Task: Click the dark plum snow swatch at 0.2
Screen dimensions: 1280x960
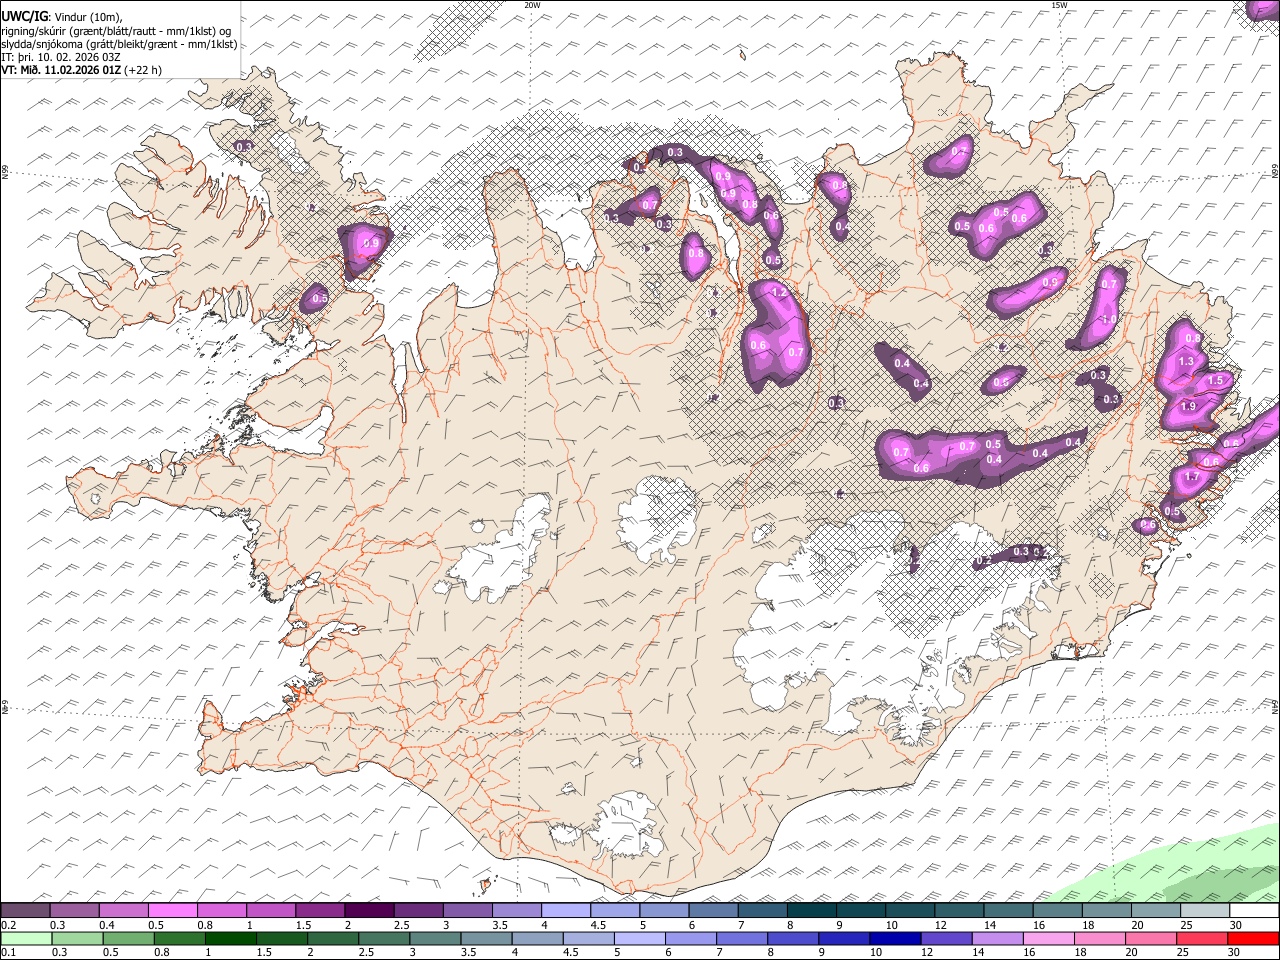Action: [x=25, y=910]
